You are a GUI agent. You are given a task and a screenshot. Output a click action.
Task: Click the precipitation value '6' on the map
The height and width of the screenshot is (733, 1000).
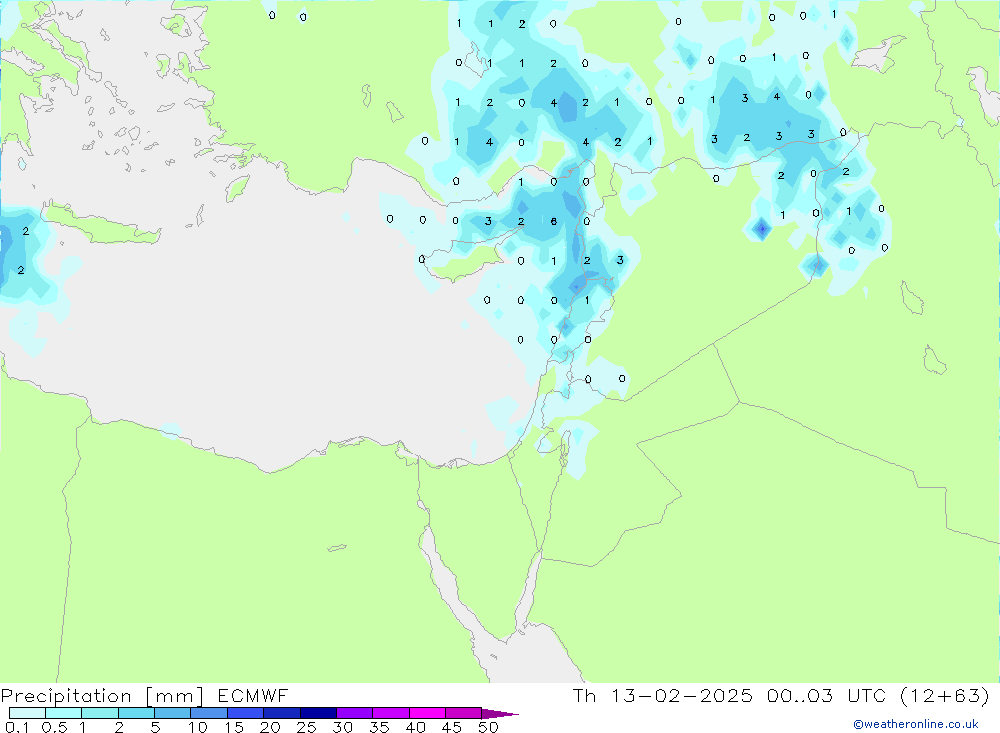[554, 221]
